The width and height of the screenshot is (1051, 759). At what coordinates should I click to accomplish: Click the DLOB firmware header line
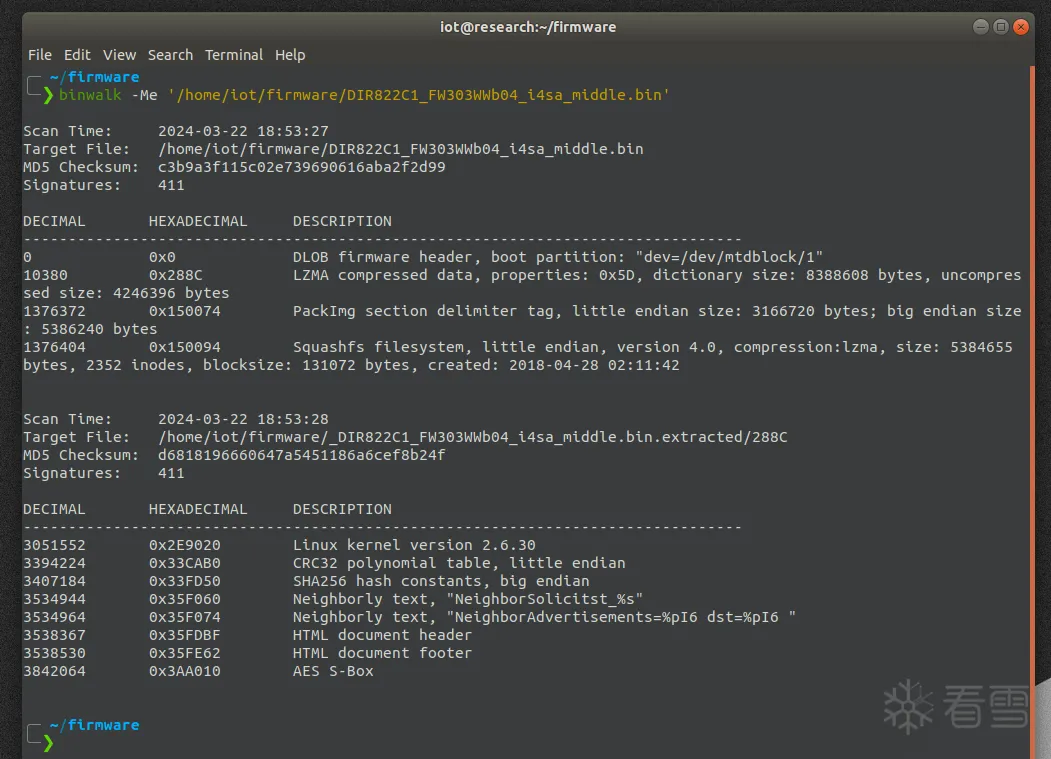558,257
